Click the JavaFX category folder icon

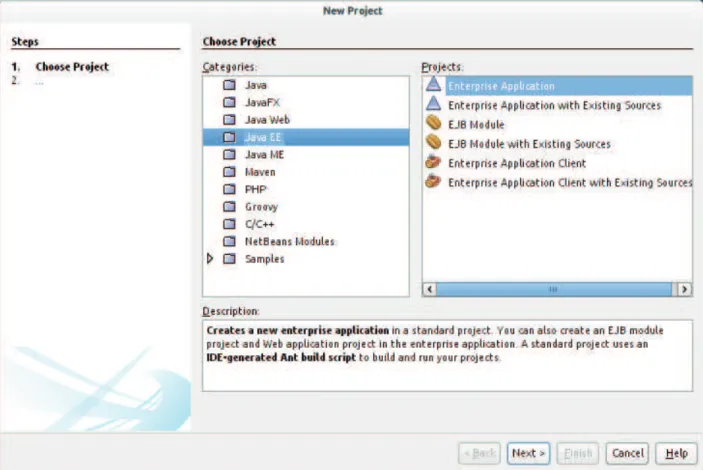[230, 102]
